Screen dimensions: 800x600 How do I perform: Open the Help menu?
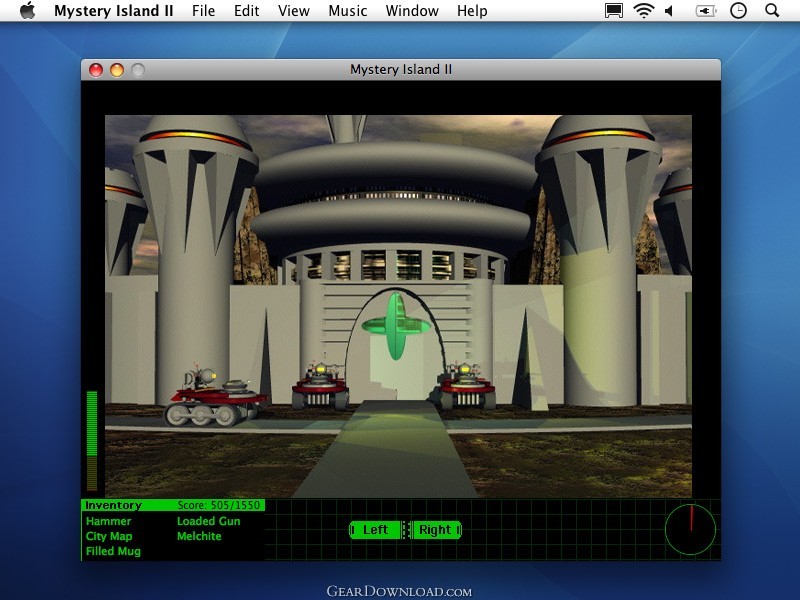(x=472, y=11)
